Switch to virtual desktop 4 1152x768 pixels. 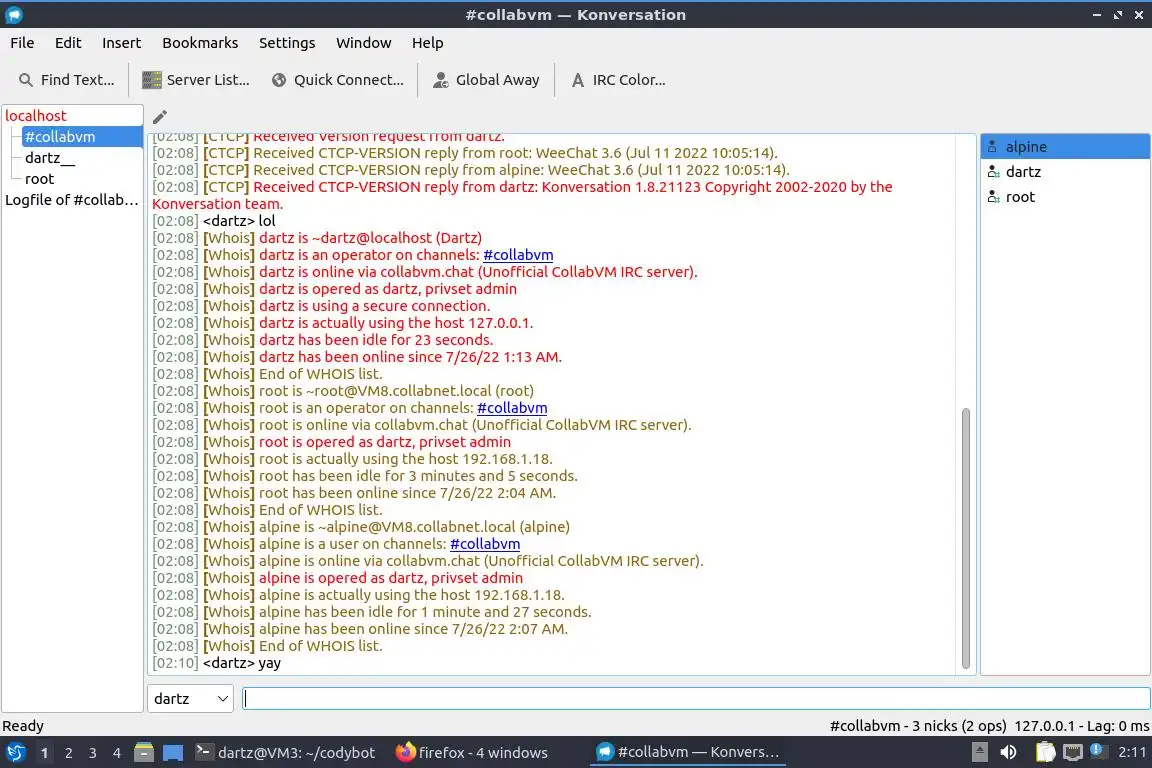point(117,753)
